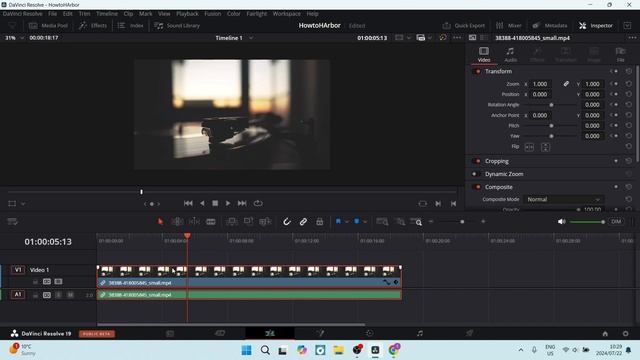The width and height of the screenshot is (640, 360).
Task: Open Timeline 1 name dropdown
Action: point(234,38)
